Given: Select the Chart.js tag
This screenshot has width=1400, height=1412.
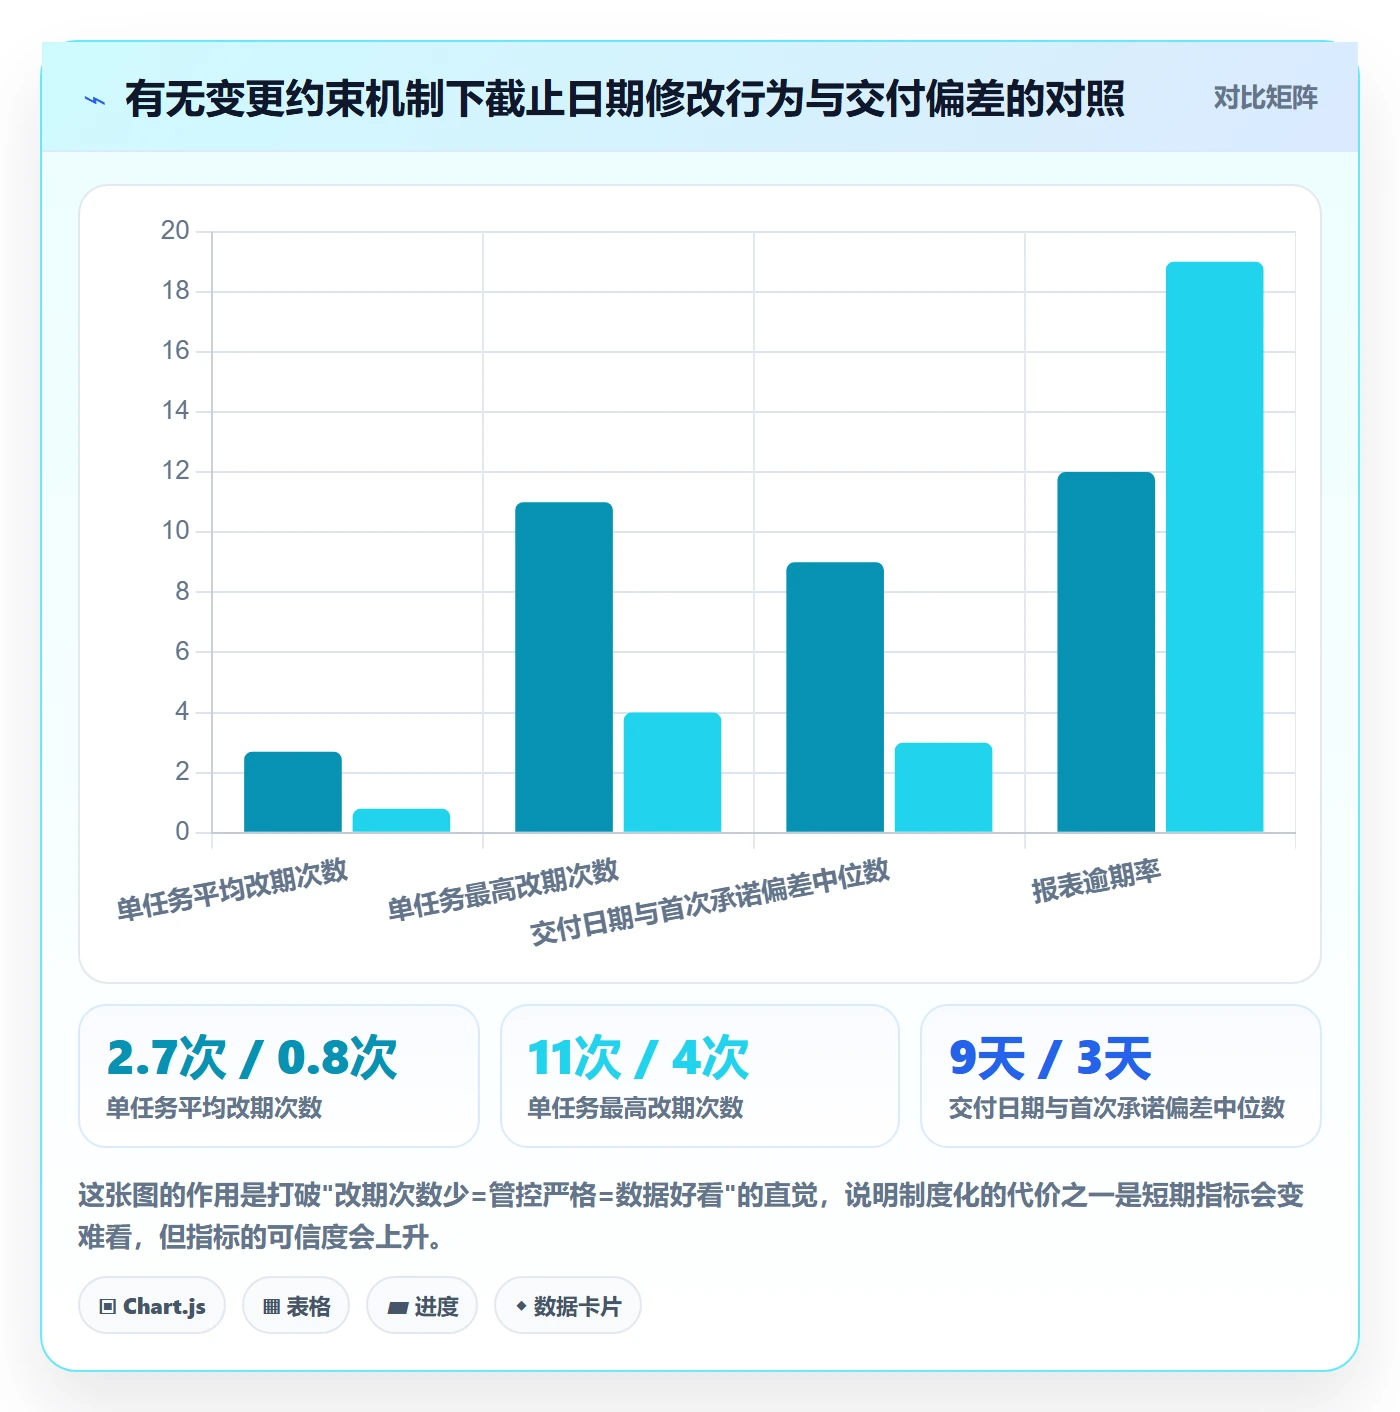Looking at the screenshot, I should coord(152,1306).
